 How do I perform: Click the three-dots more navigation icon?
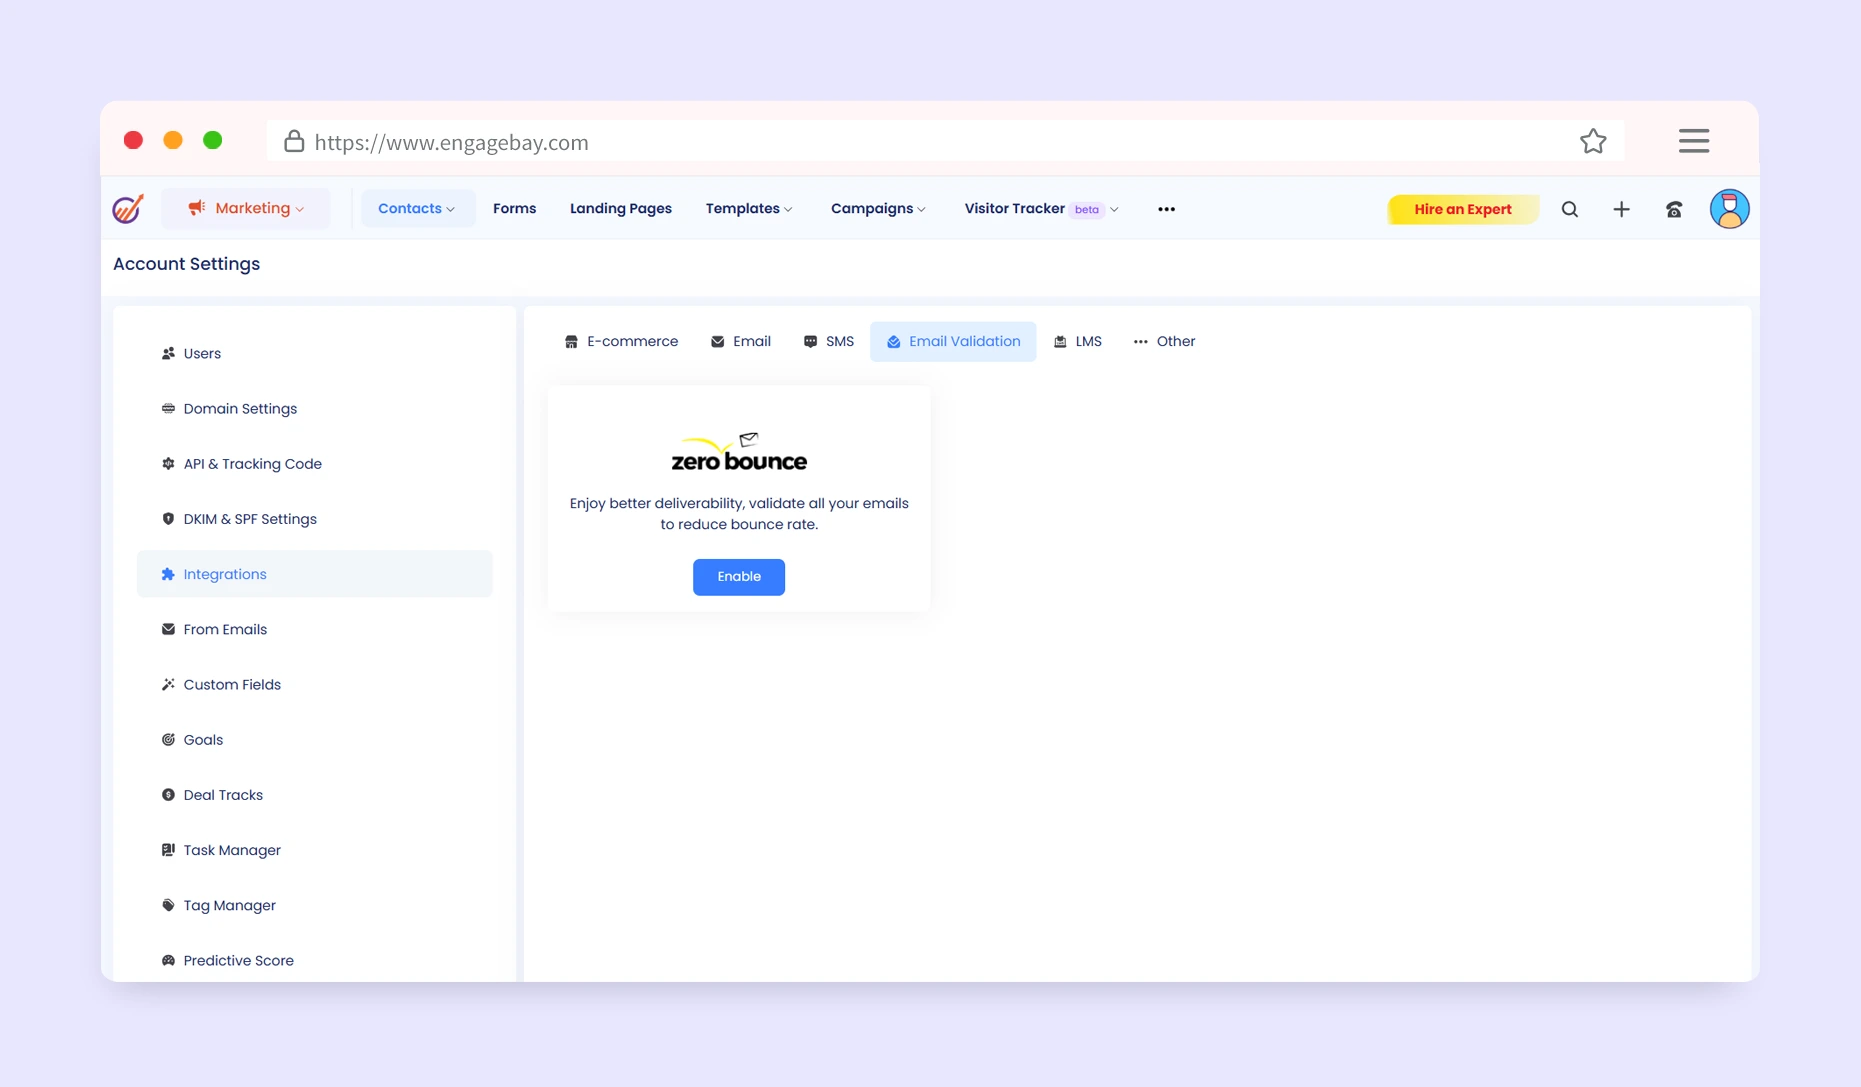point(1166,209)
